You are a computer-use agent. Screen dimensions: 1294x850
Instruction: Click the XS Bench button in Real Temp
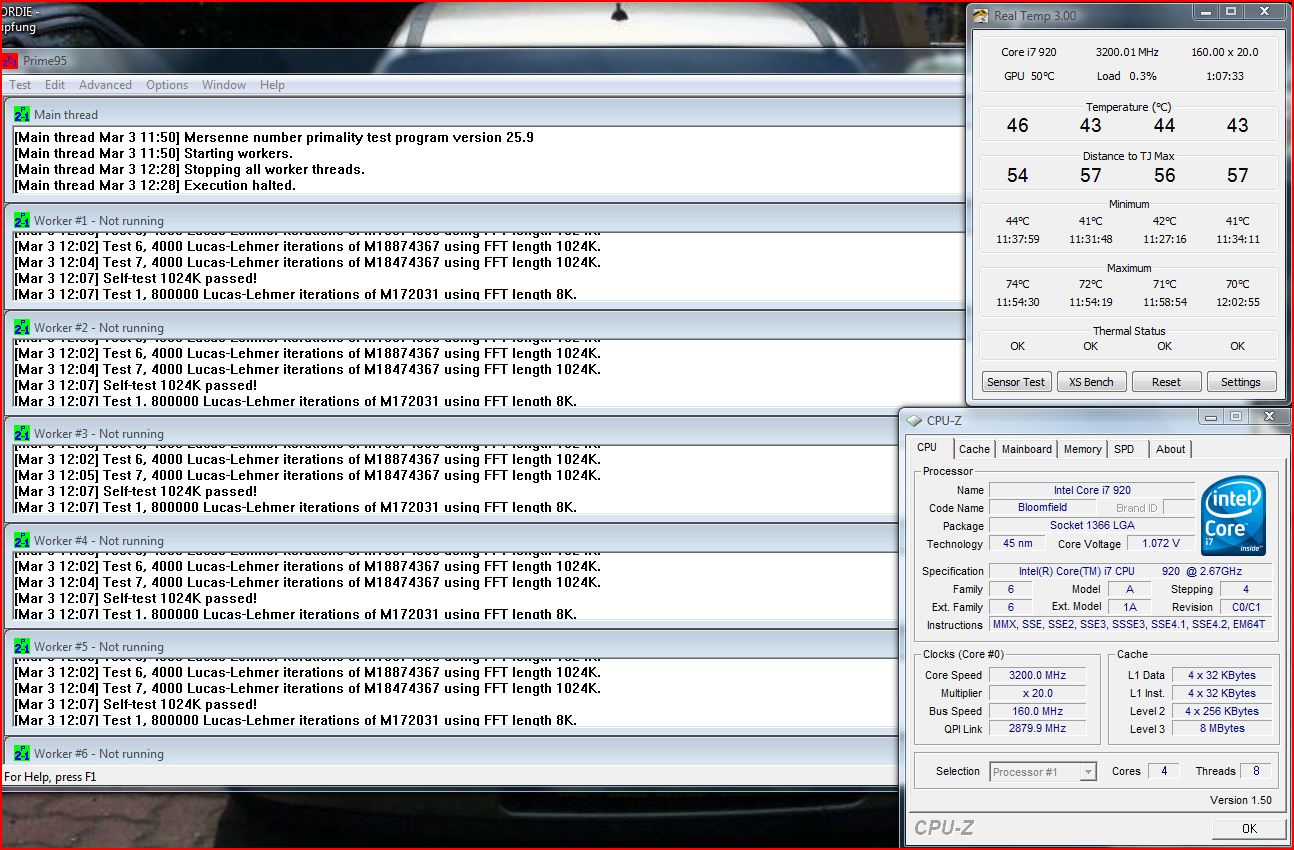[x=1091, y=382]
